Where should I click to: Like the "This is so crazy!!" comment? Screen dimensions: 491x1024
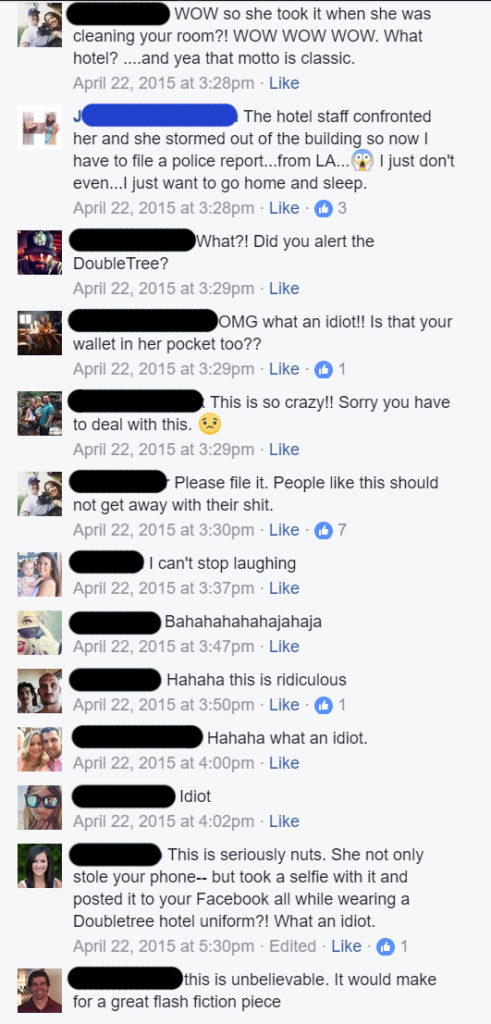click(x=284, y=449)
